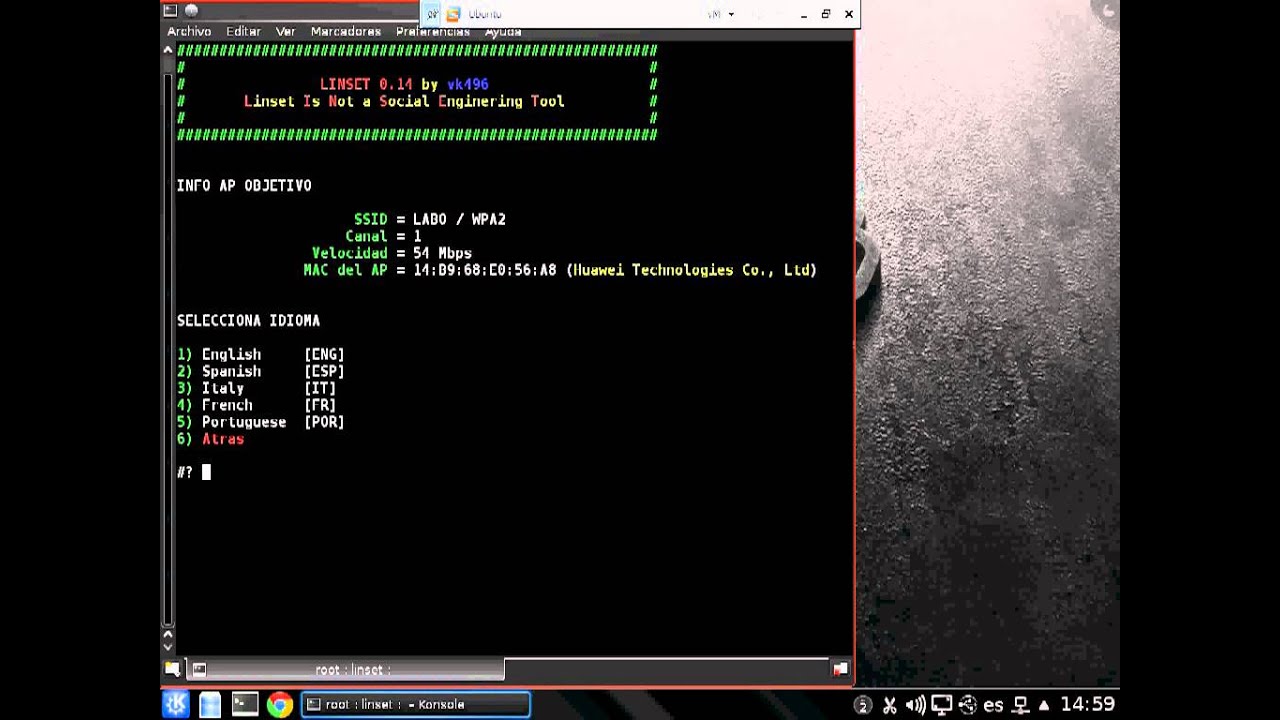Click the command prompt input cursor
The width and height of the screenshot is (1280, 720).
click(206, 472)
